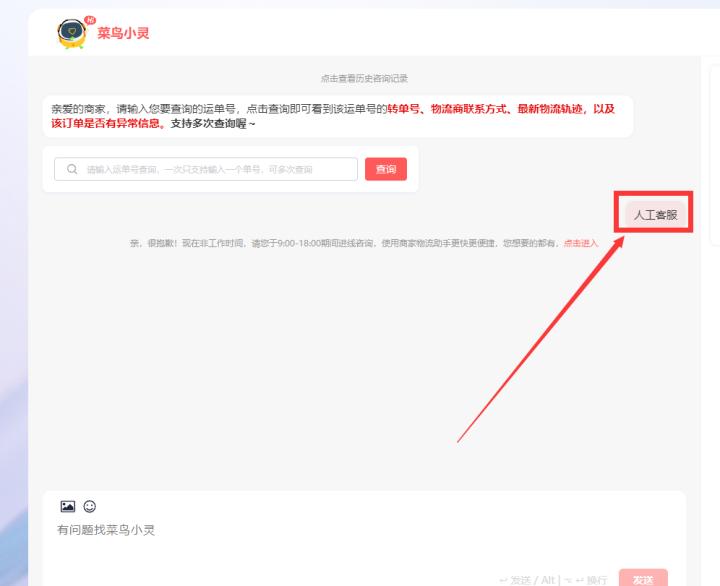Open the 点击查看历史咨询记录 history link
The width and height of the screenshot is (720, 586).
[x=364, y=79]
